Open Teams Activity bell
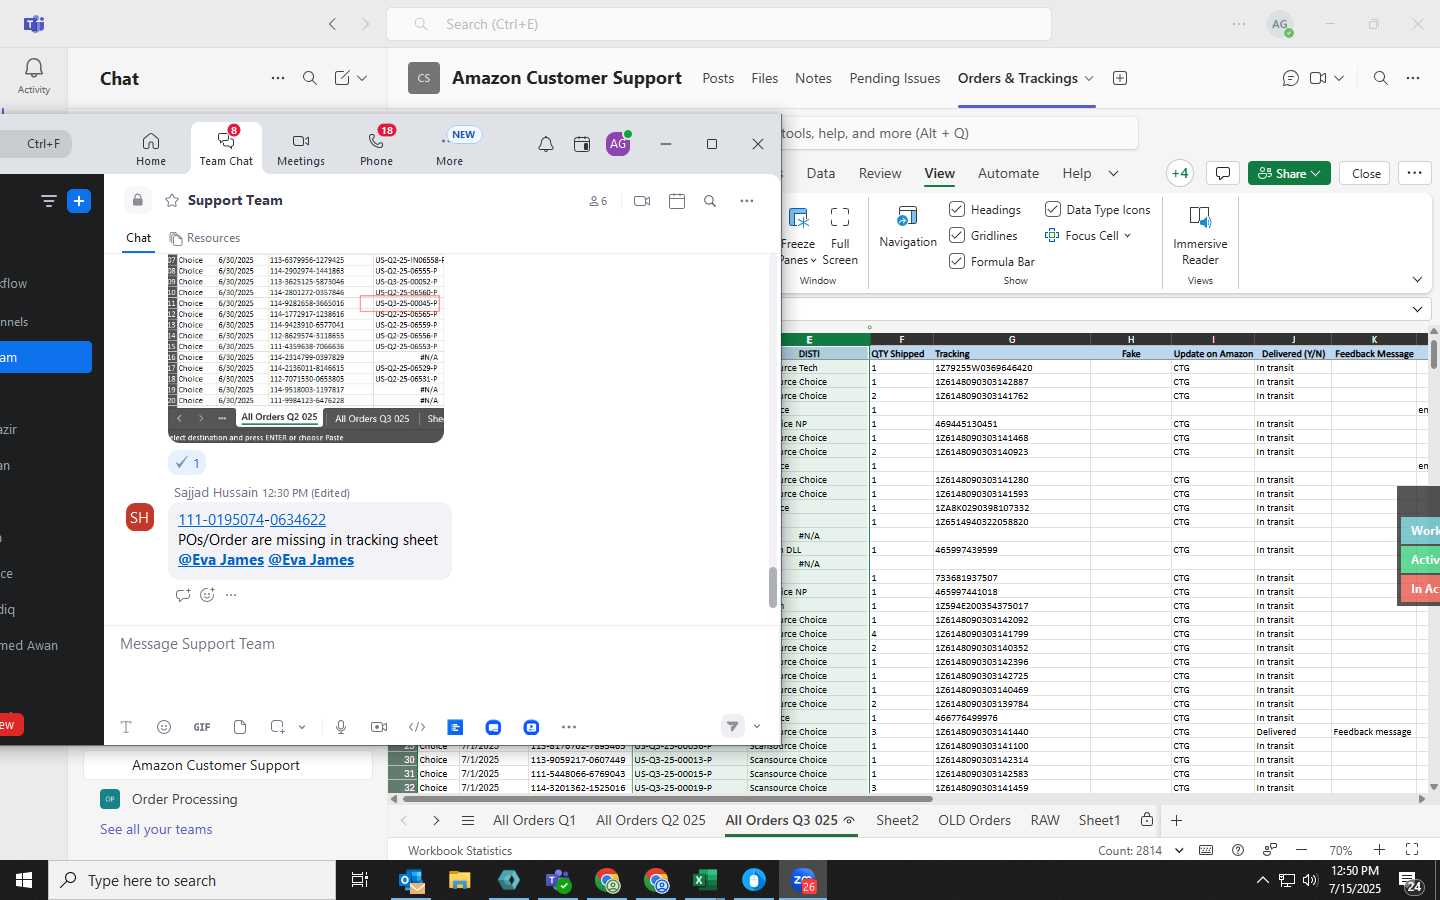This screenshot has height=900, width=1440. (34, 75)
